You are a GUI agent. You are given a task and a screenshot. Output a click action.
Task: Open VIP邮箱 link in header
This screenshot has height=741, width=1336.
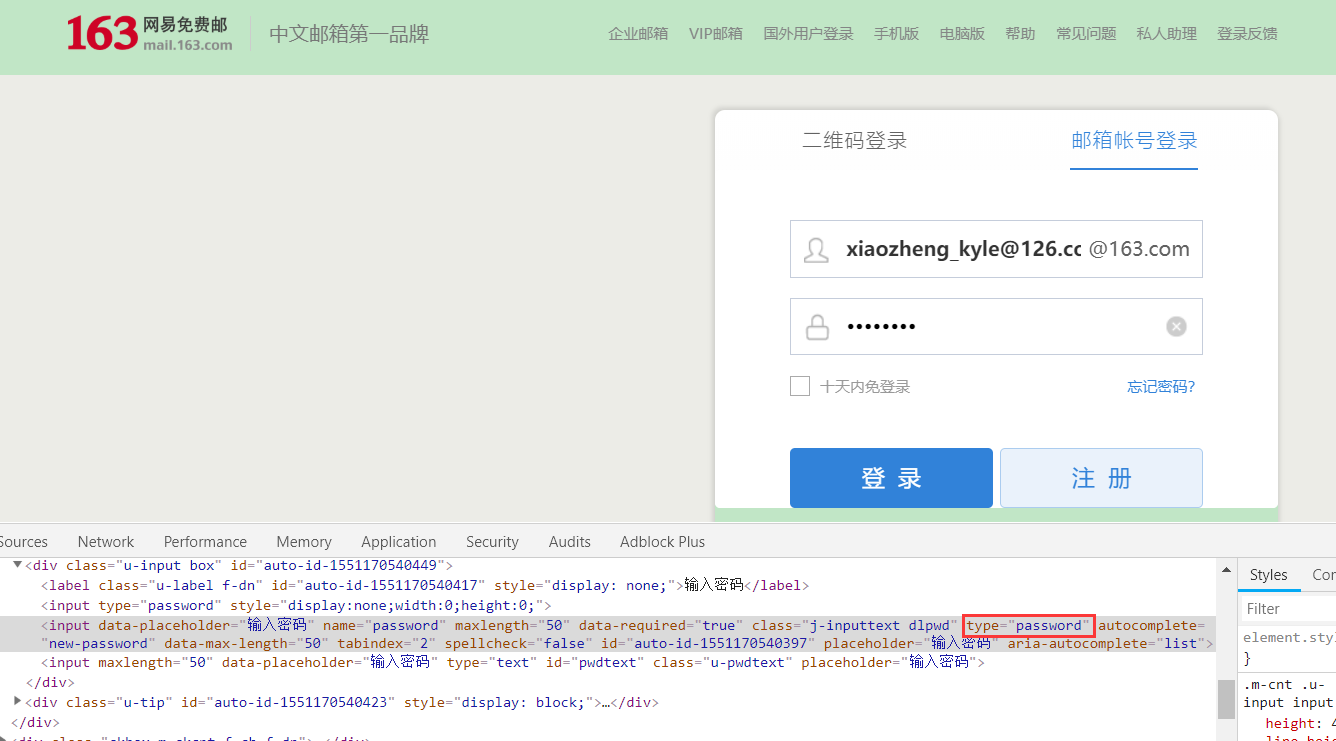716,33
